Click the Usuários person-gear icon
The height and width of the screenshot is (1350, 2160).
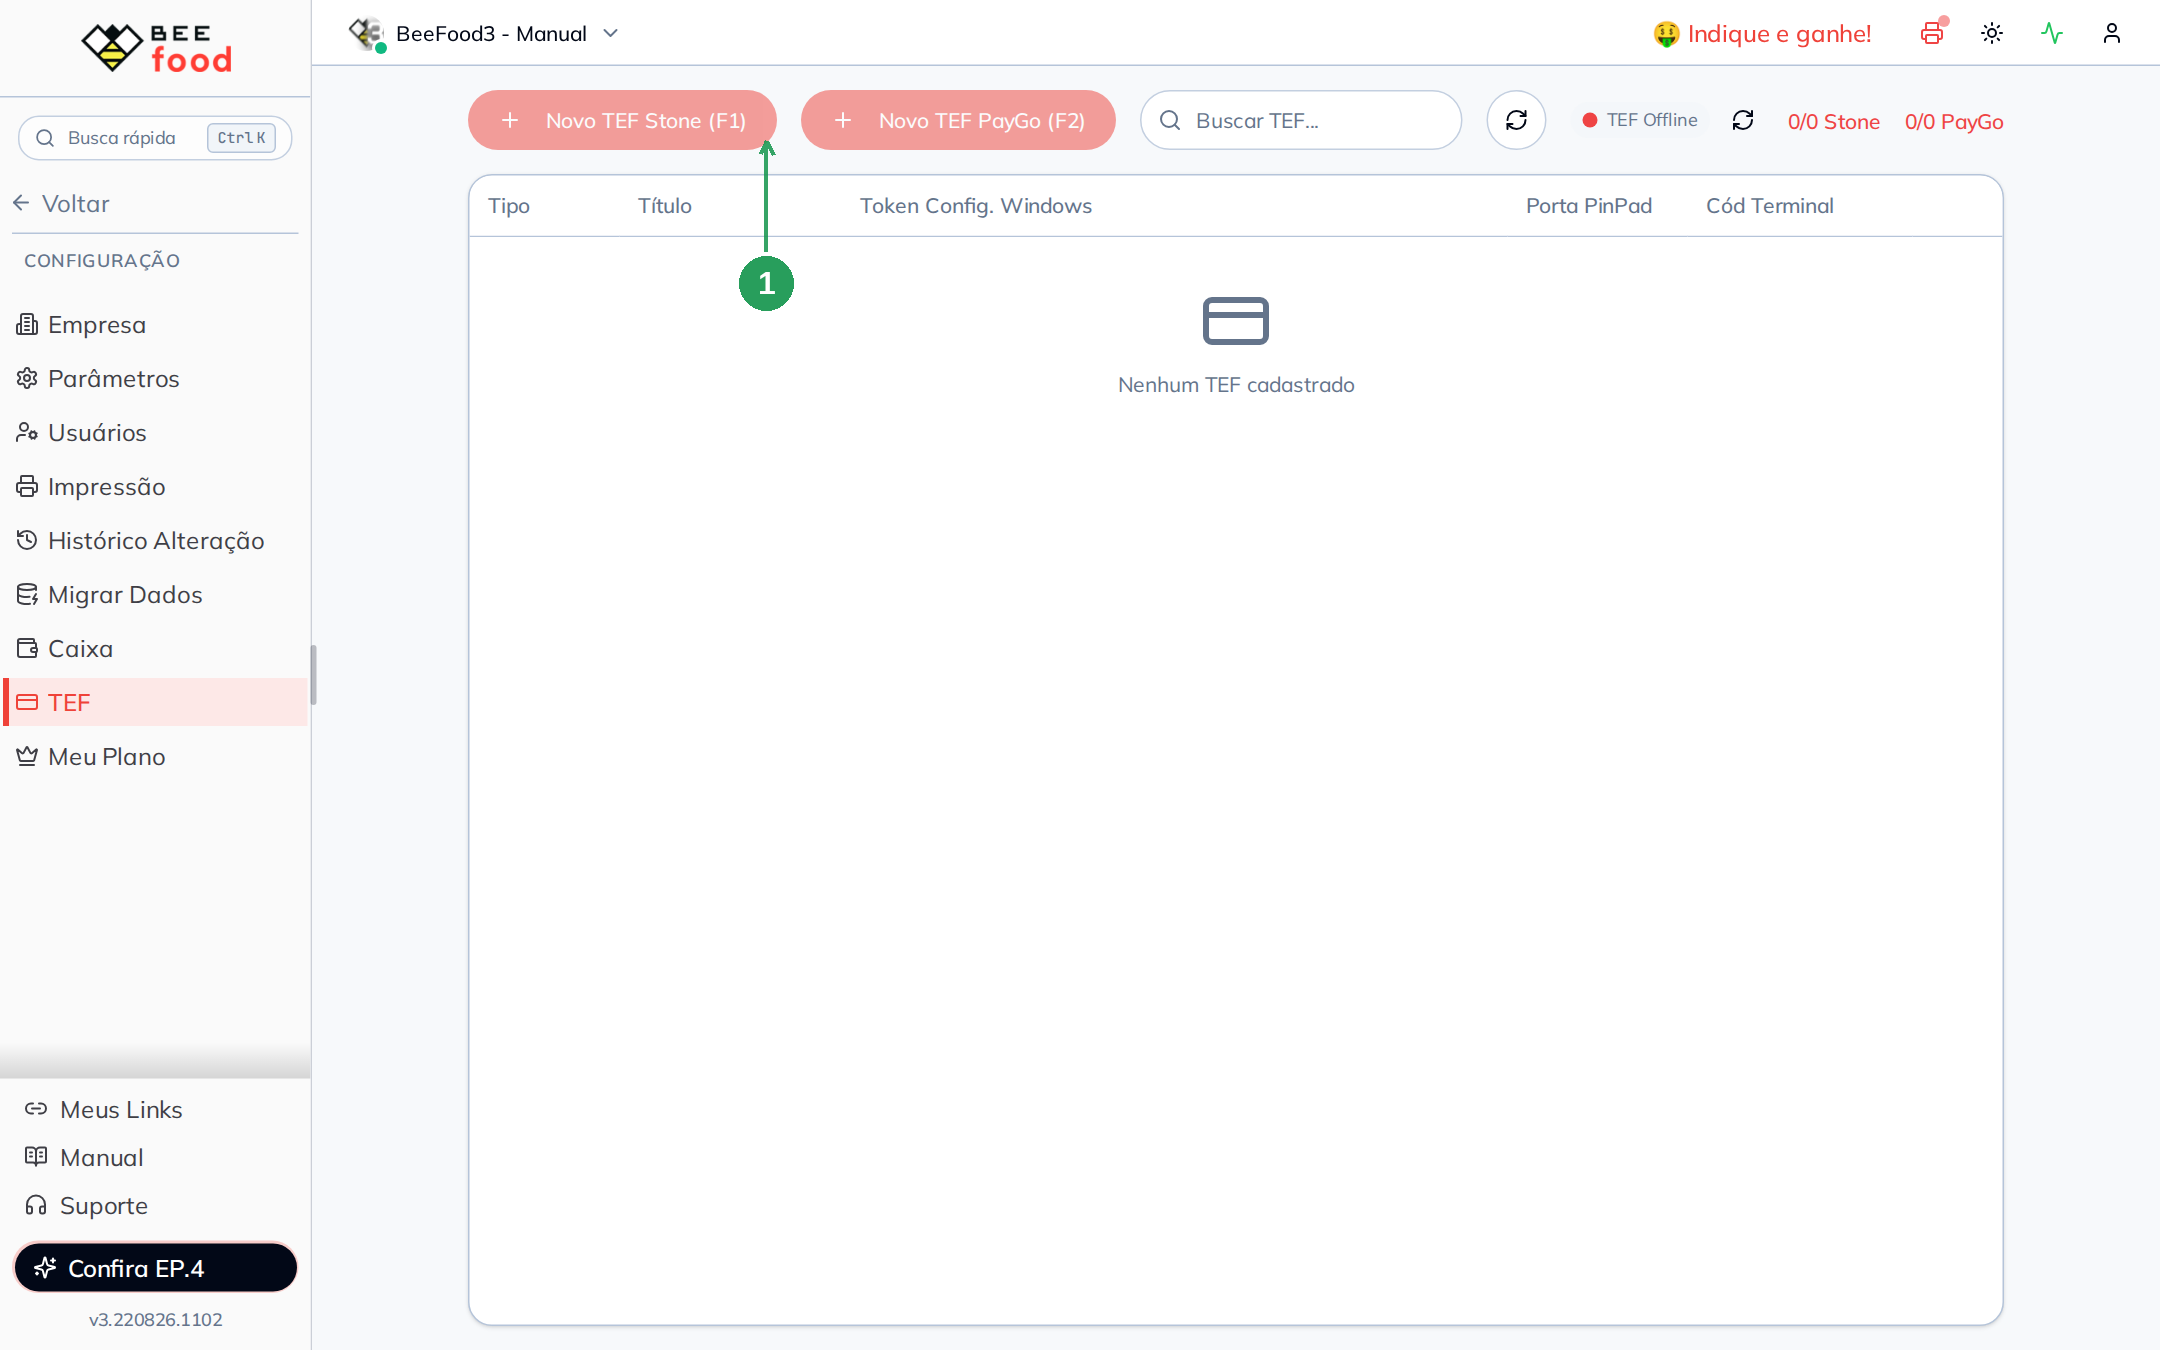(x=27, y=432)
